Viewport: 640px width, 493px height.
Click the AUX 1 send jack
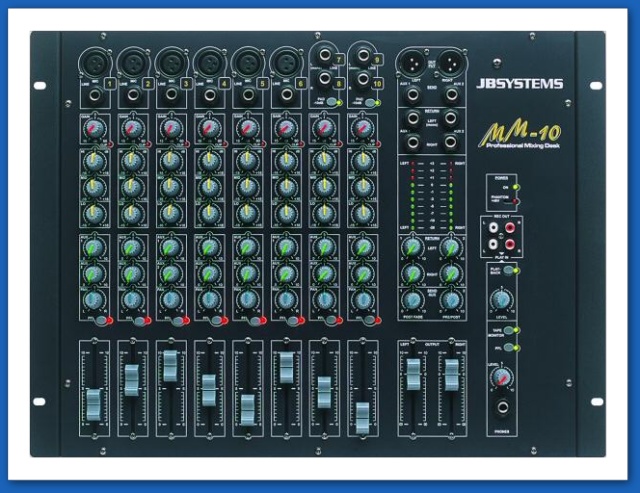pyautogui.click(x=413, y=95)
